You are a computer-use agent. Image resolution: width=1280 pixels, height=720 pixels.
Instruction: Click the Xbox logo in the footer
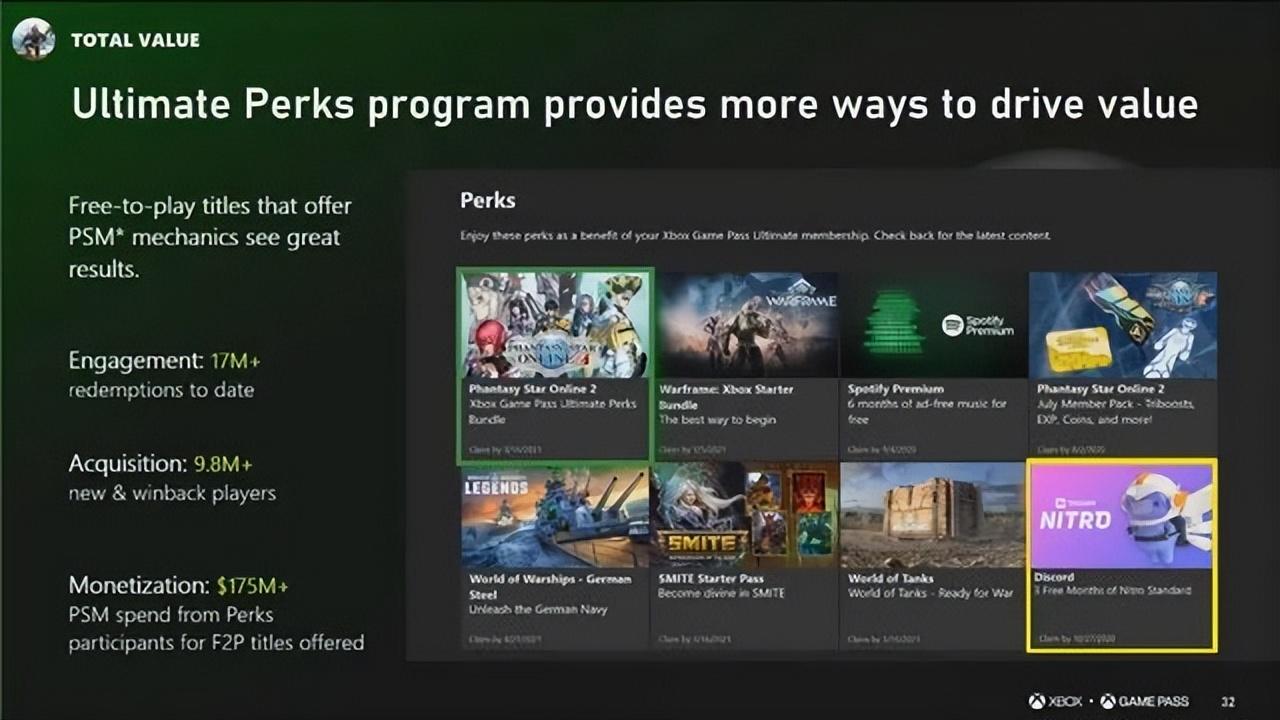pos(1055,701)
